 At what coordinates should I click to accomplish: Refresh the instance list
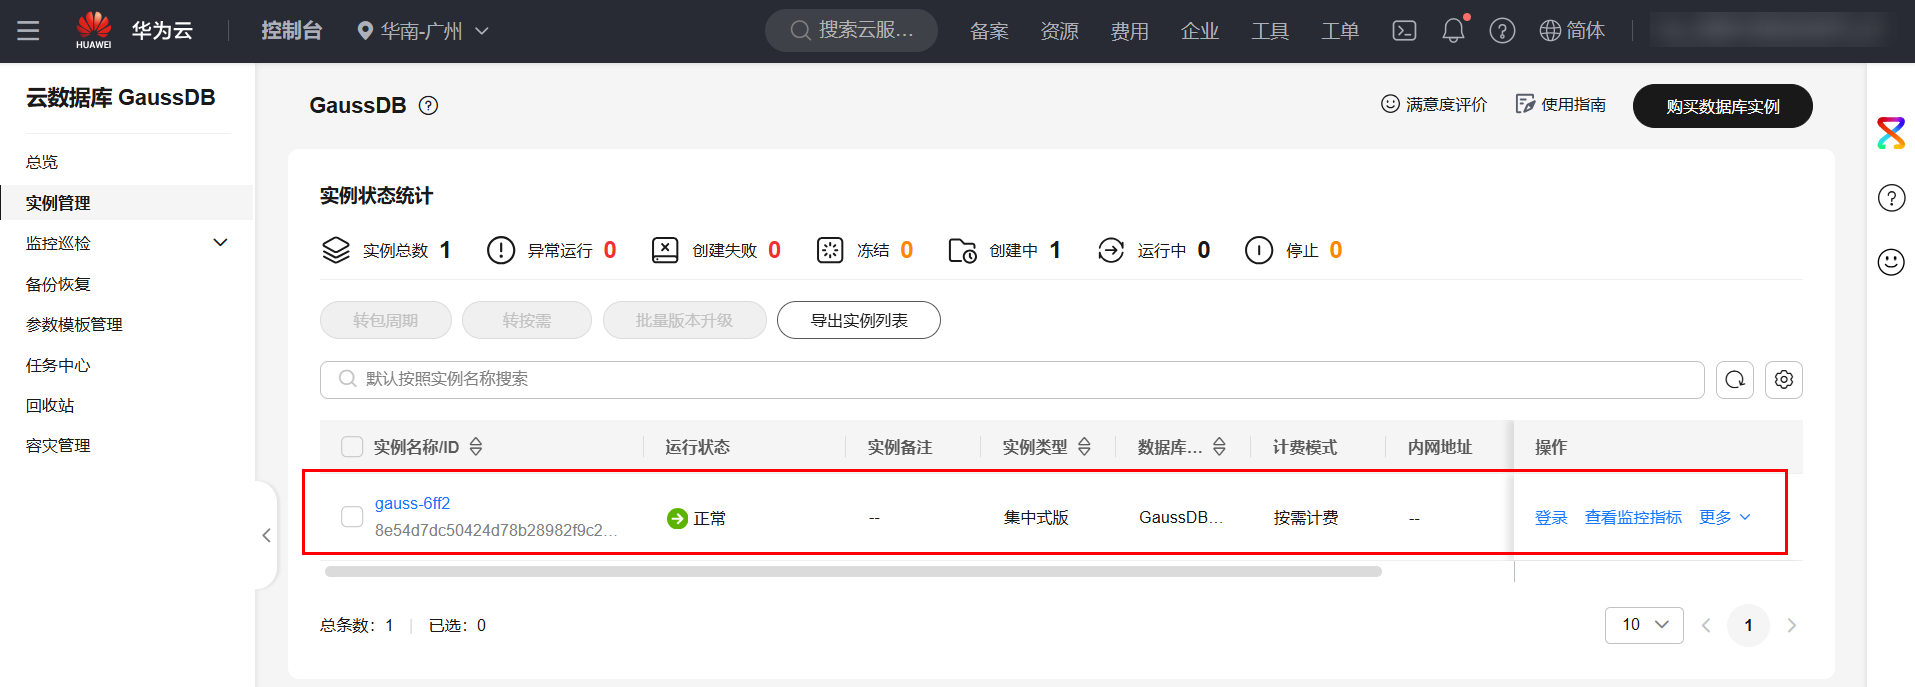[1735, 379]
